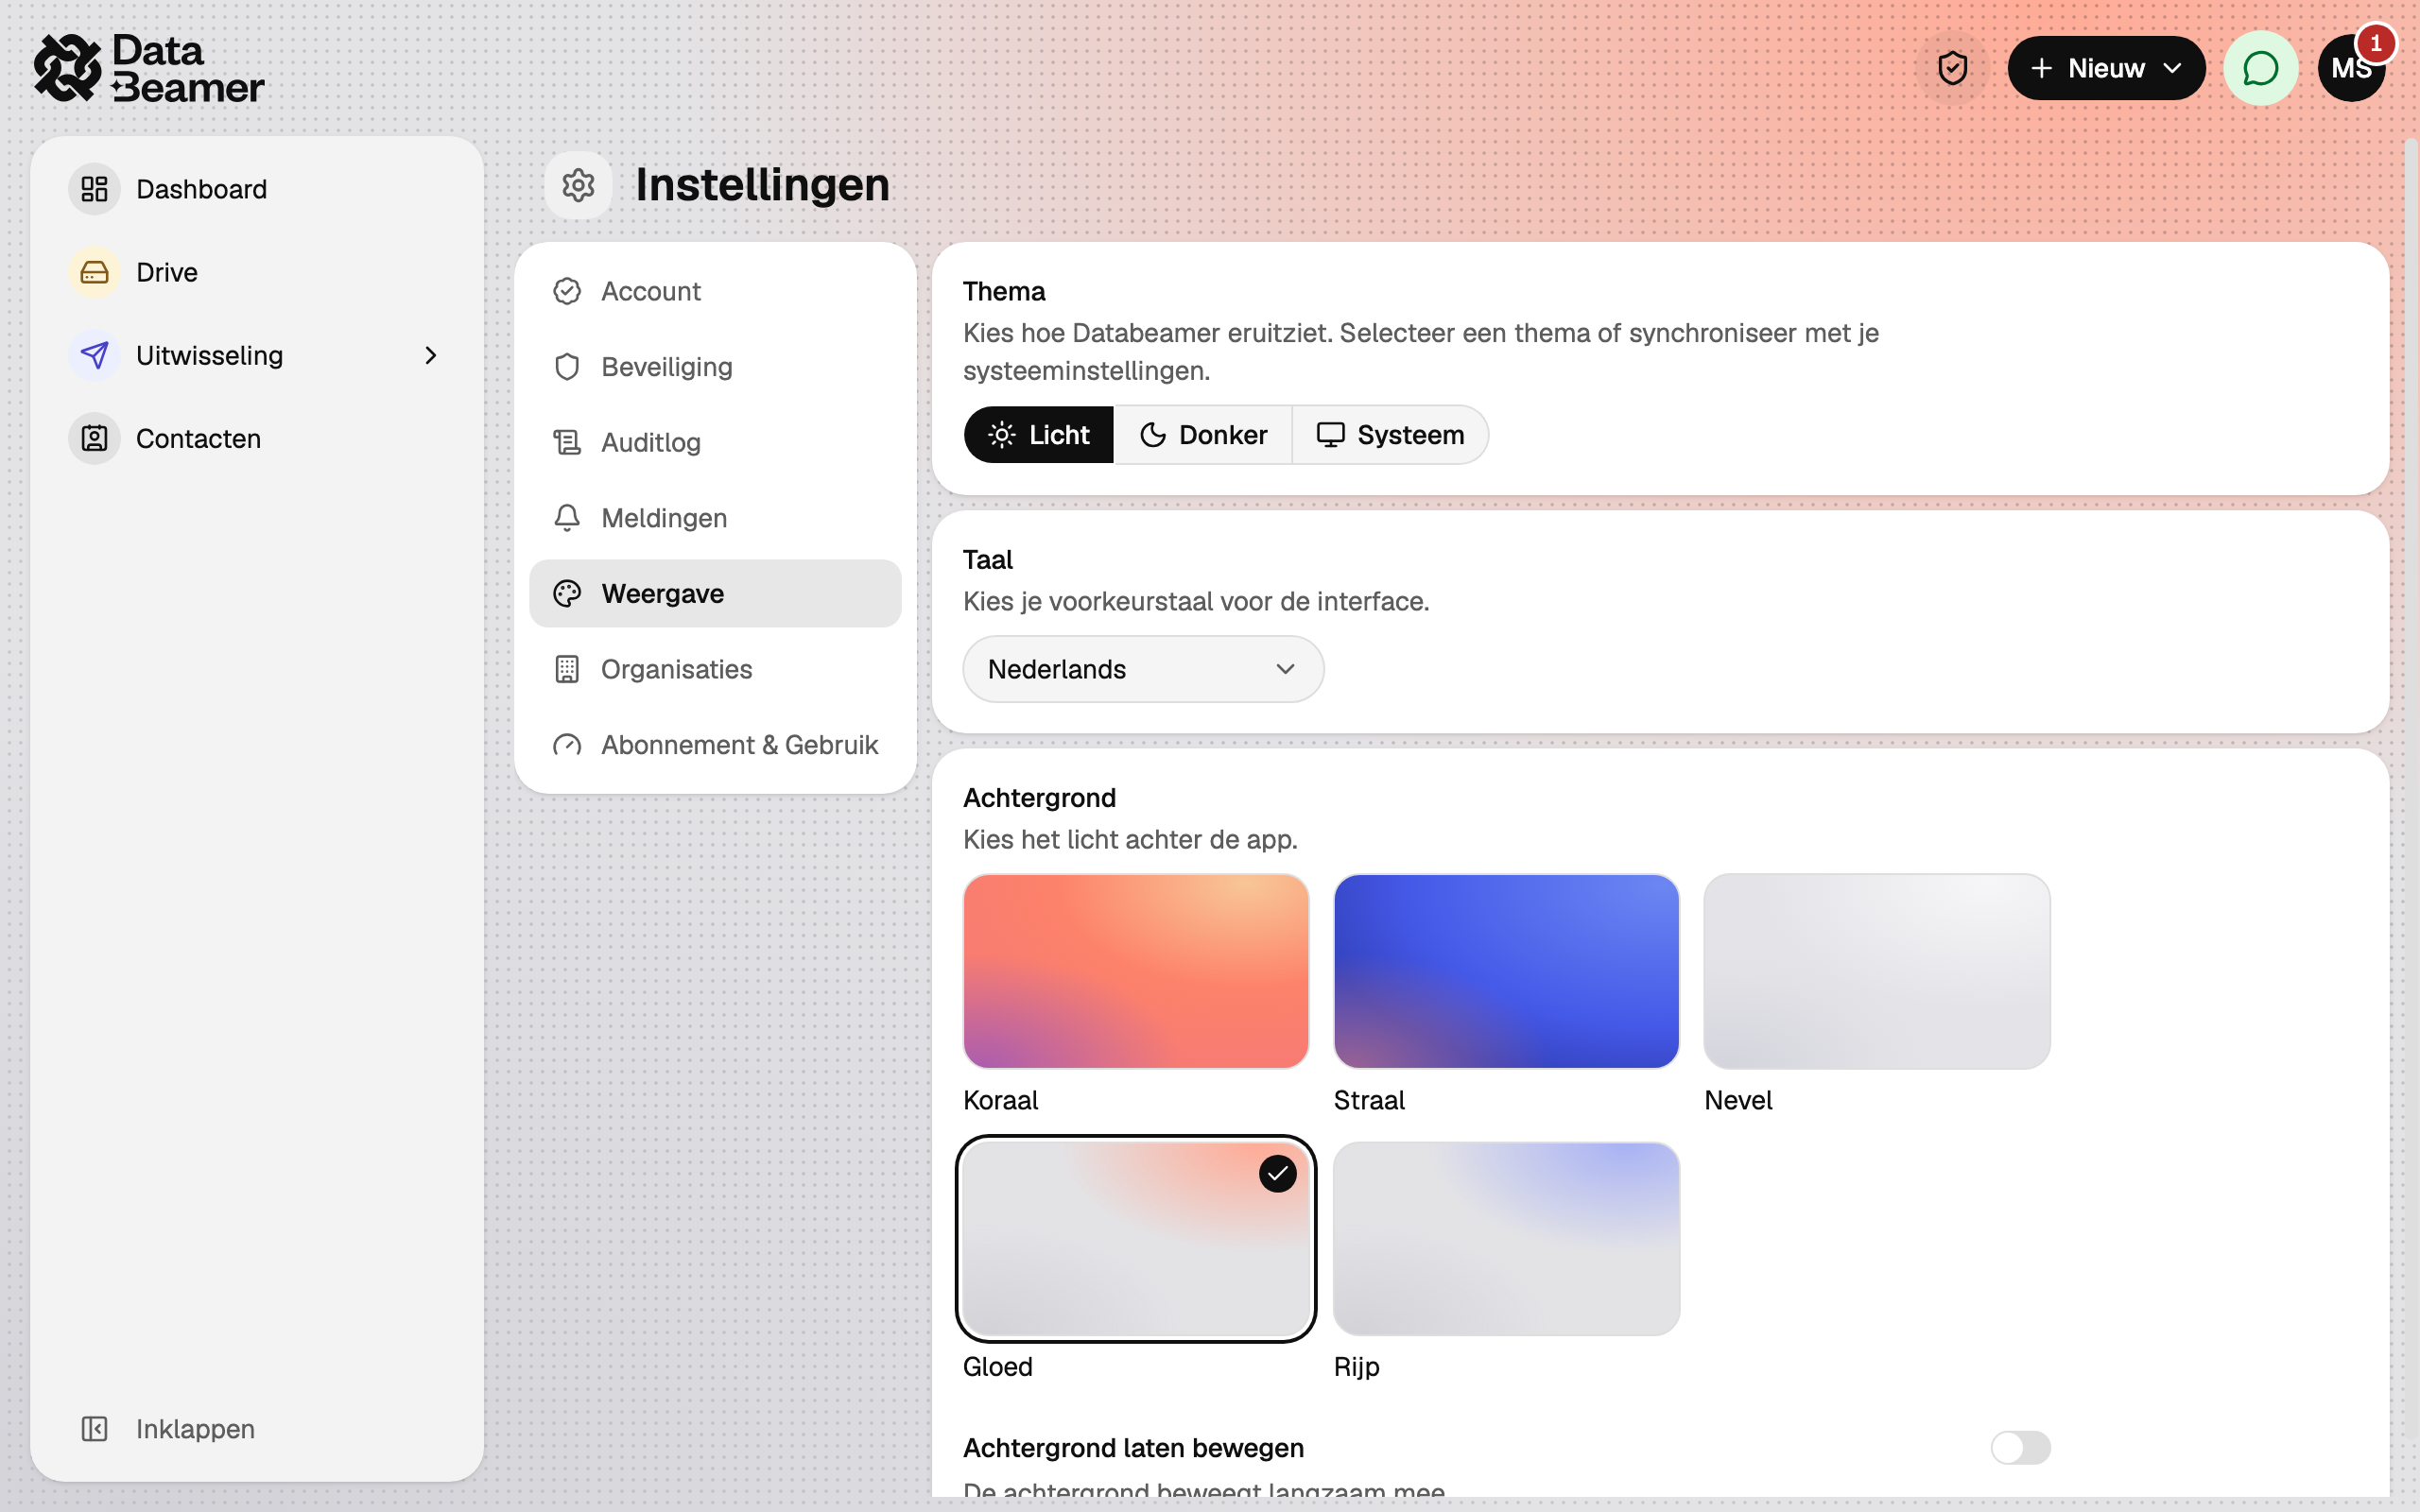2420x1512 pixels.
Task: Click the Inklappen collapse panel icon
Action: tap(94, 1428)
